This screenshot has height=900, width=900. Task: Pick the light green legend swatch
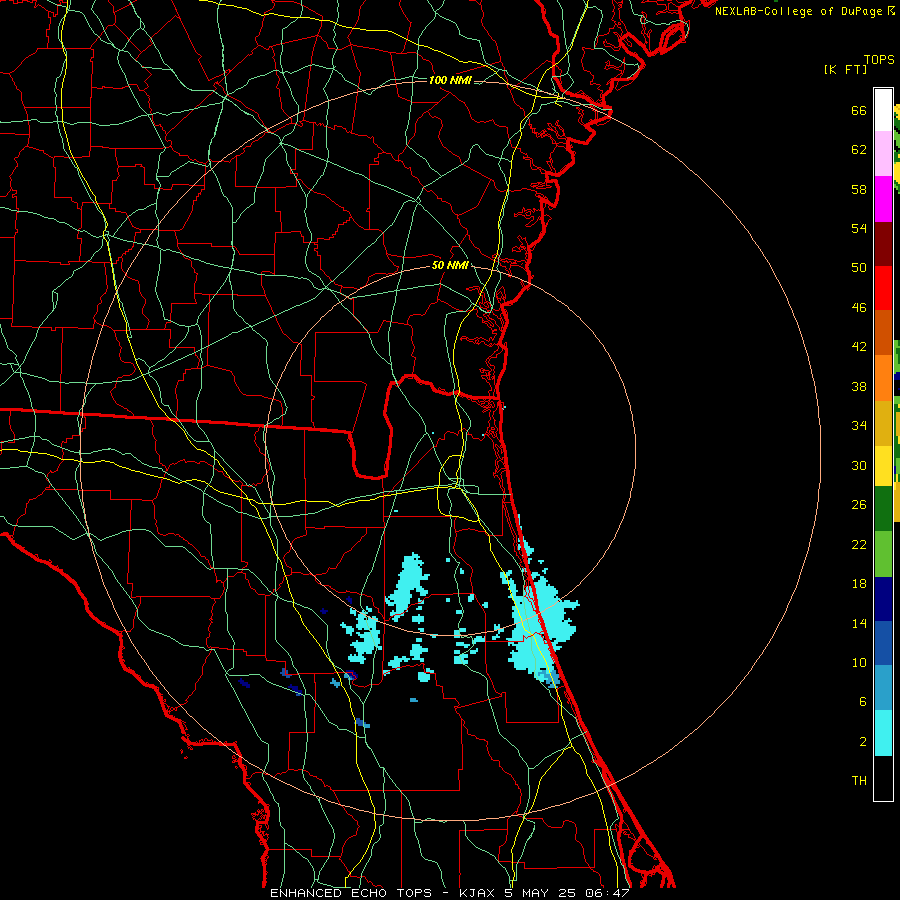point(883,554)
